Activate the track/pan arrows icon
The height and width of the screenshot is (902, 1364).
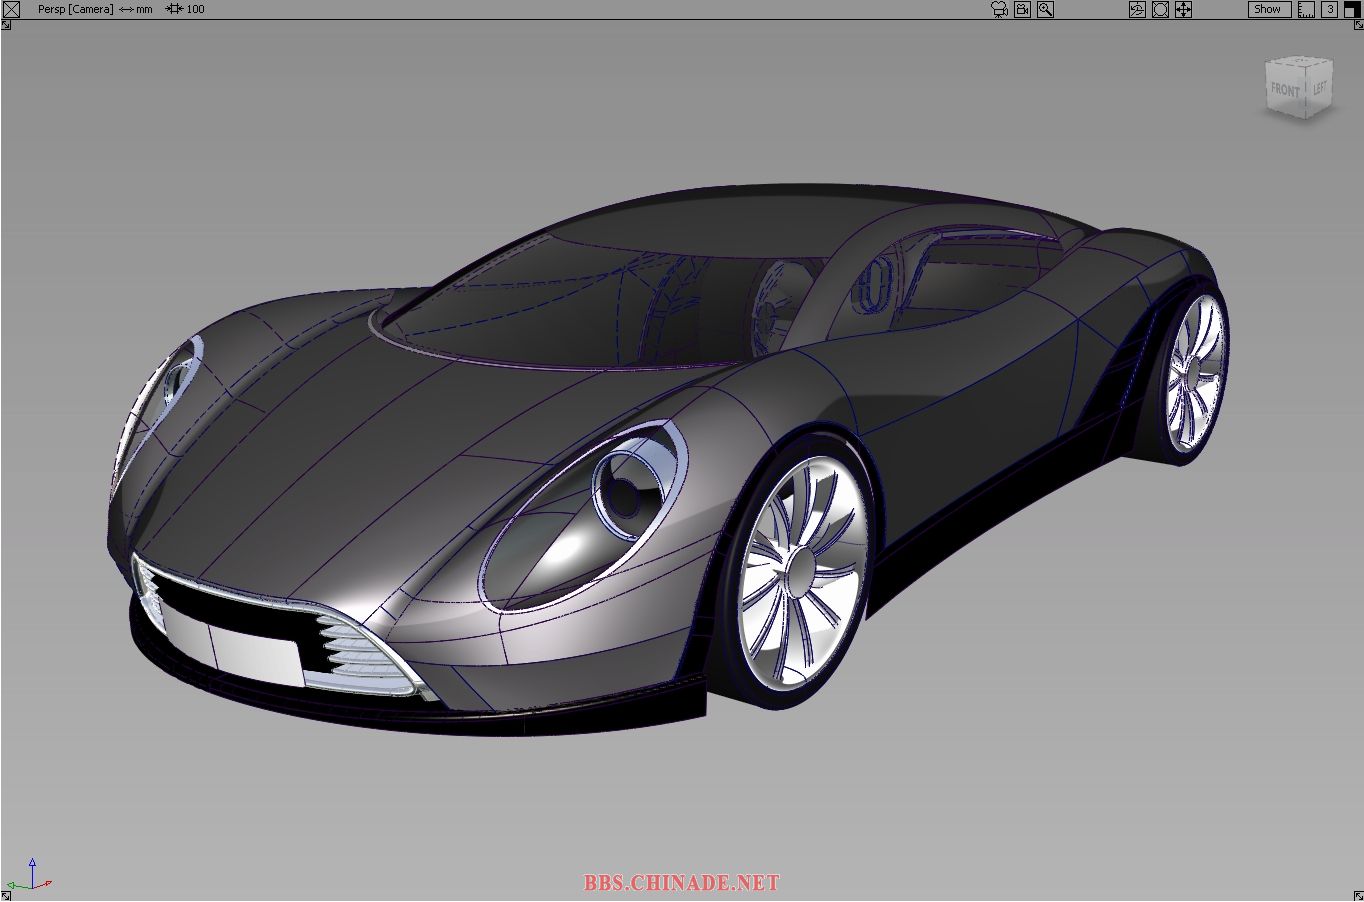[1183, 9]
